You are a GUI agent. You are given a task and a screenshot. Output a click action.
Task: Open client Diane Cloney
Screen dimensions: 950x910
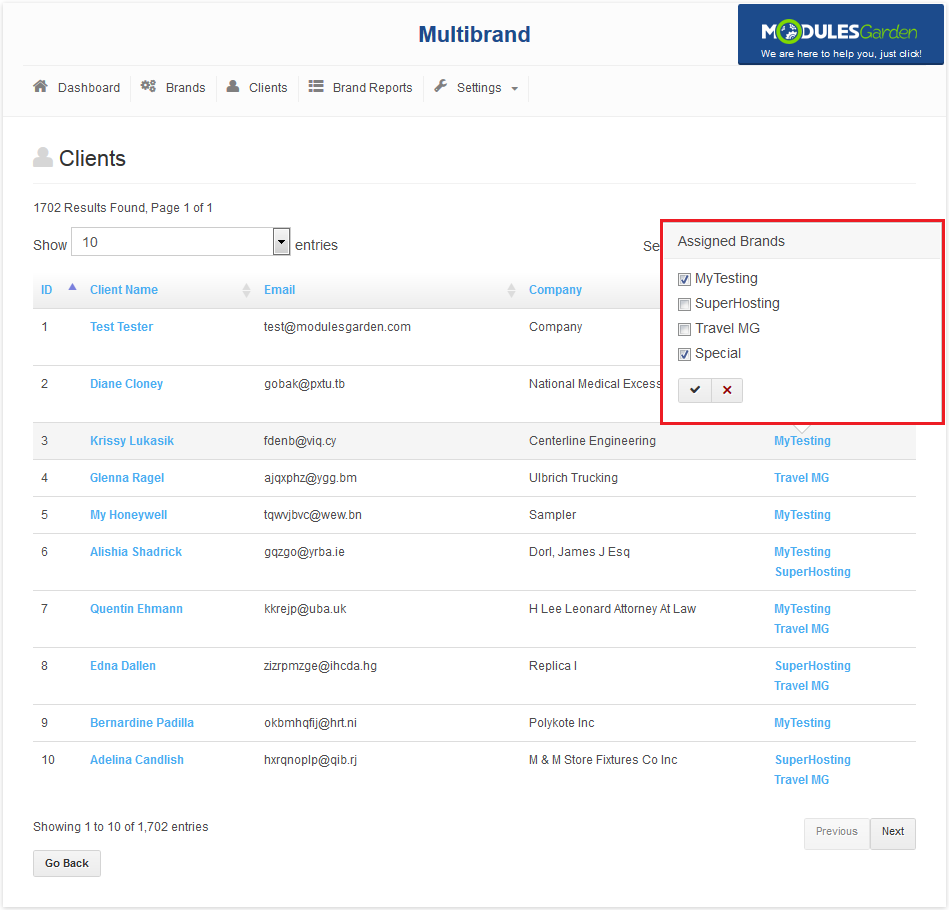tap(126, 384)
